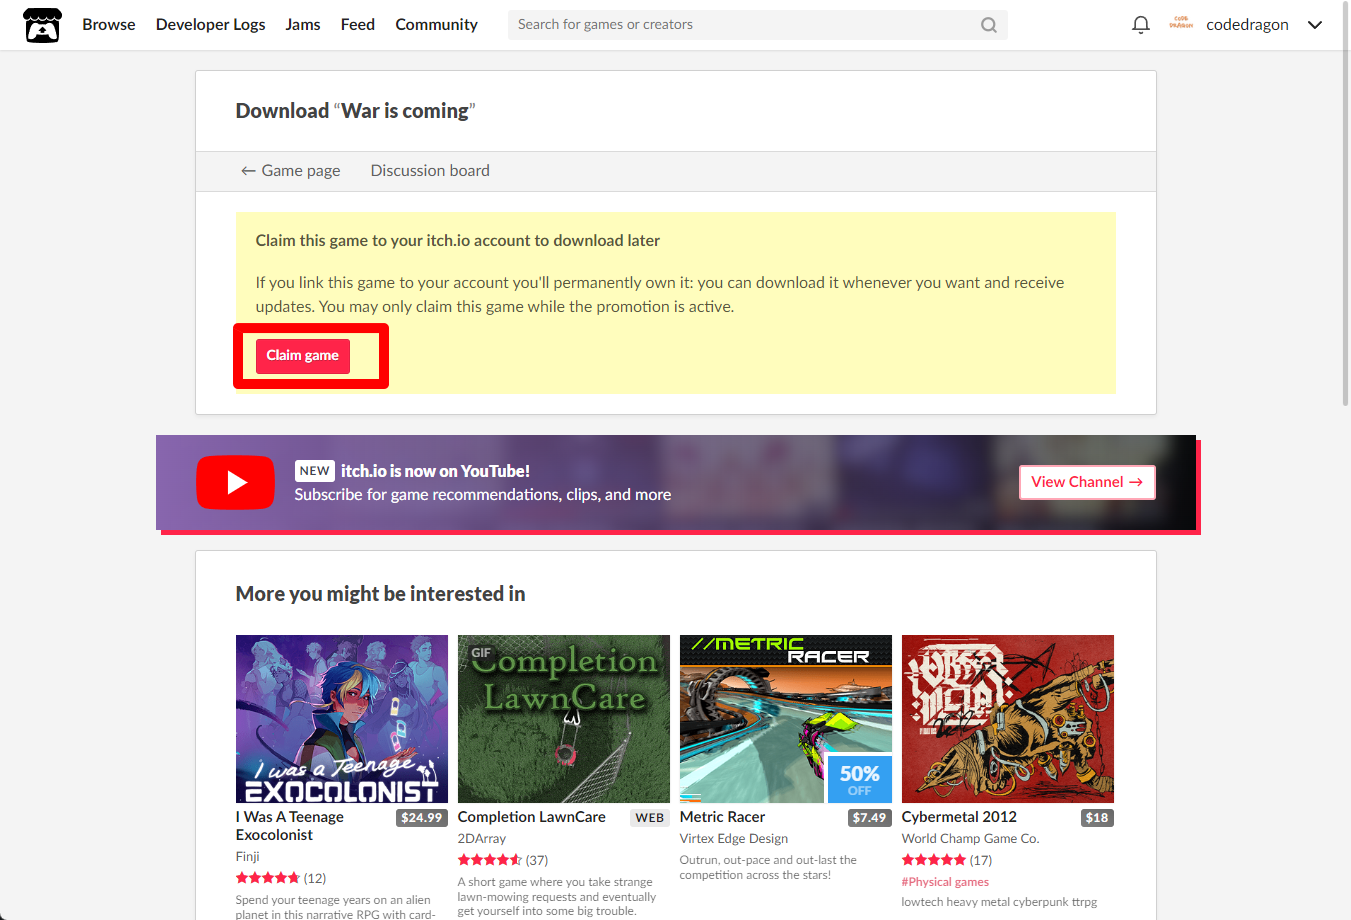The image size is (1351, 920).
Task: Open the Feed page
Action: 358,25
